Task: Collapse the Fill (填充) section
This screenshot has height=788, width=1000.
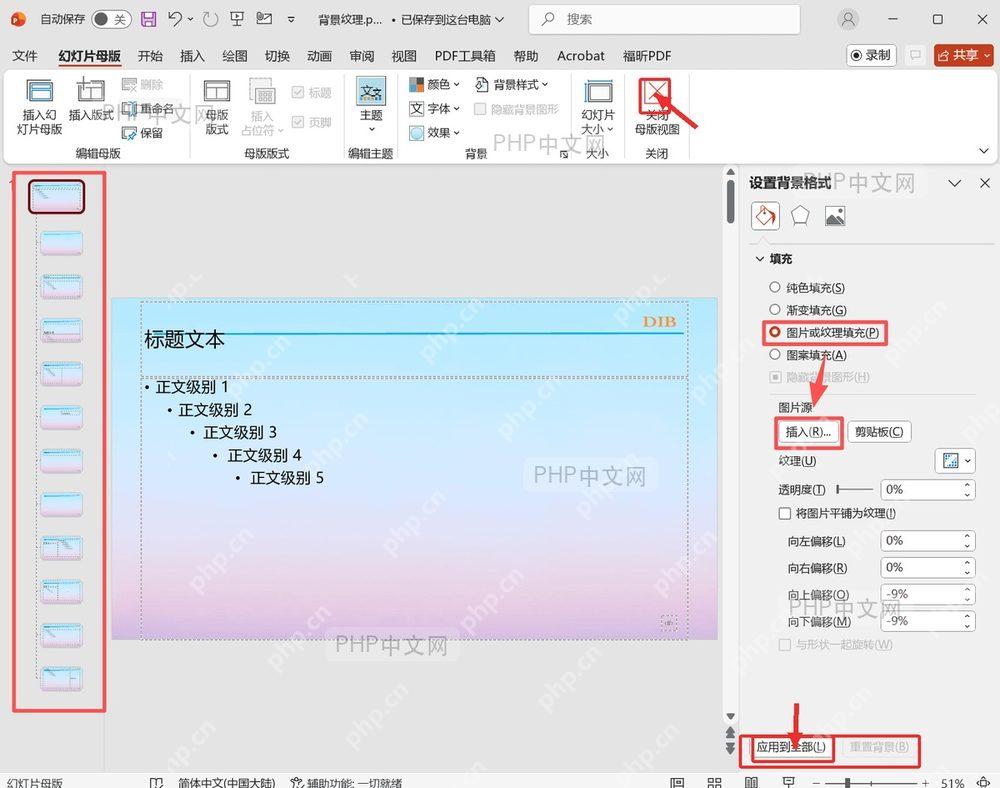Action: pyautogui.click(x=760, y=259)
